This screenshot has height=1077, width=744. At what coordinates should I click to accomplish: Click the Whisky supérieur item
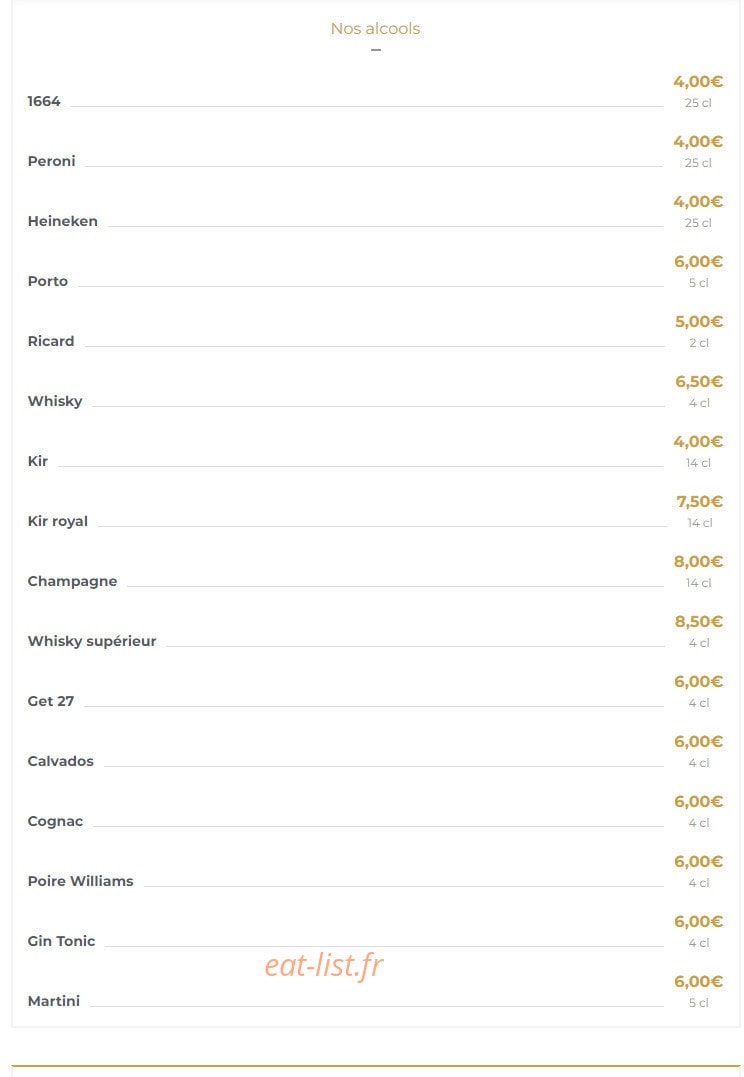coord(92,641)
